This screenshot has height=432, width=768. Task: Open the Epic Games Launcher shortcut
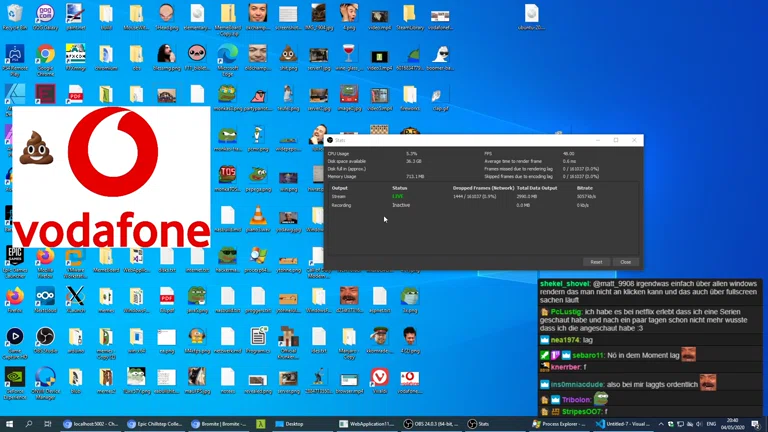(15, 257)
